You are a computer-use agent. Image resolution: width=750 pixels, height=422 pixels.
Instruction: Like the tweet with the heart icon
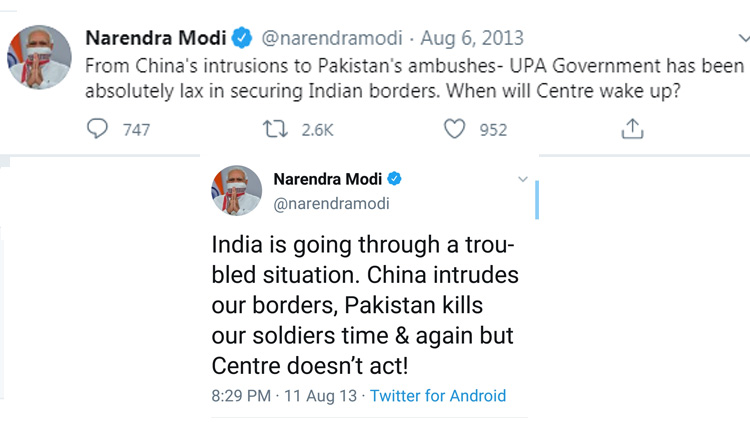[x=455, y=129]
